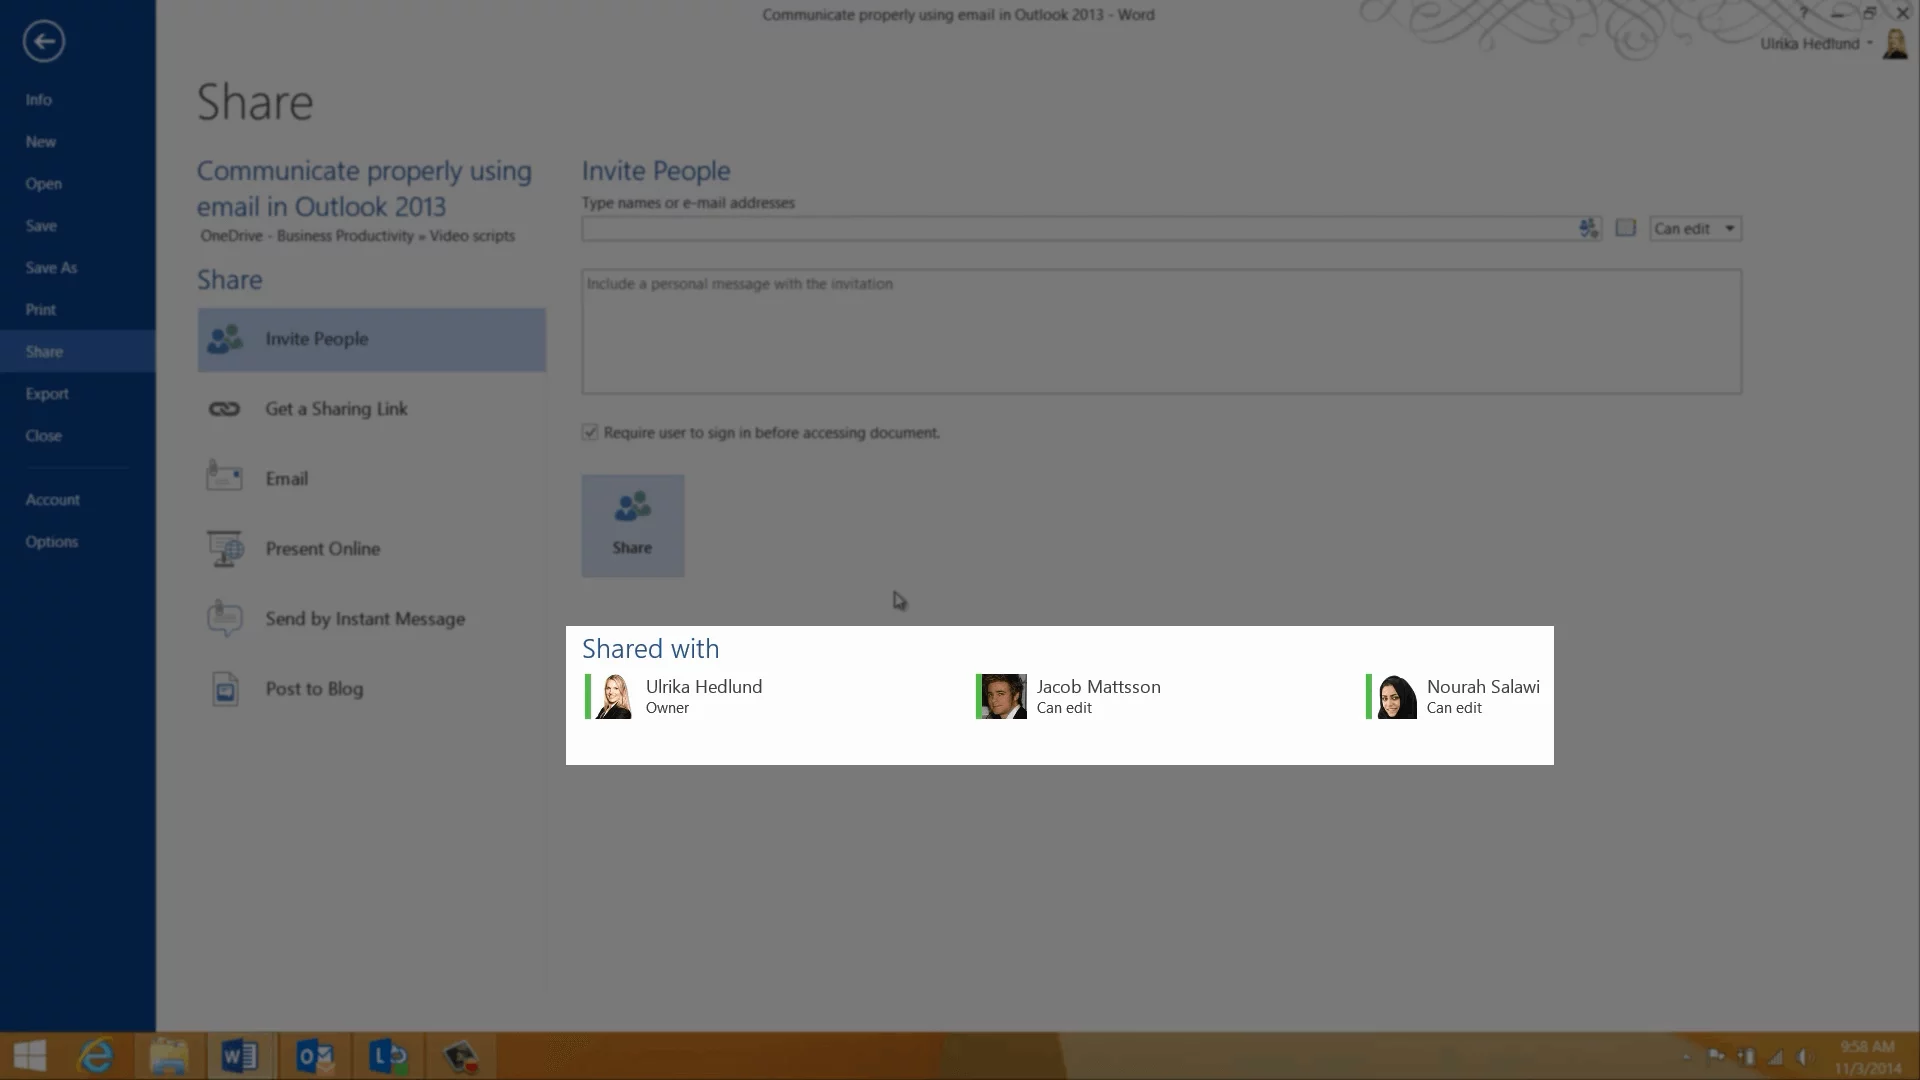This screenshot has width=1920, height=1080.
Task: Toggle the require sign-in checkbox
Action: pyautogui.click(x=590, y=433)
